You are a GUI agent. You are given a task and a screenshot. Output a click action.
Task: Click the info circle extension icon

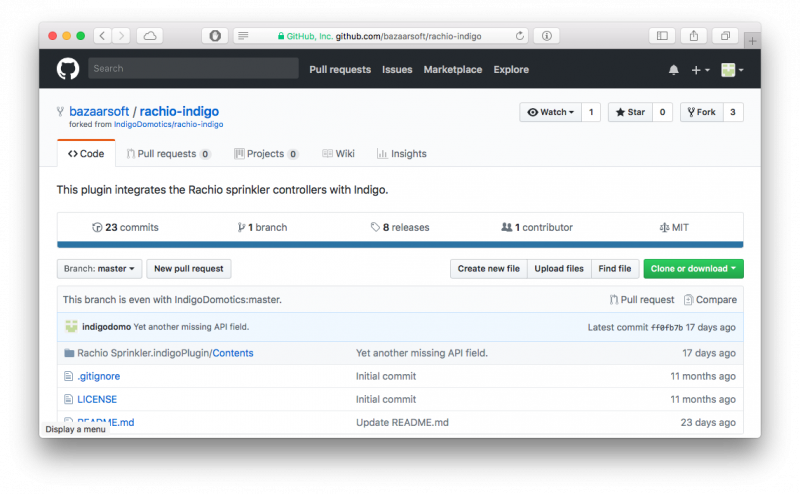tap(546, 36)
